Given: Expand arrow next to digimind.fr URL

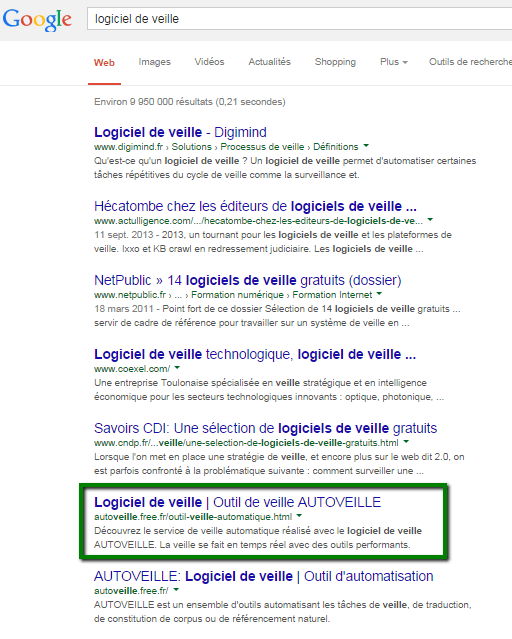Looking at the screenshot, I should tap(366, 146).
